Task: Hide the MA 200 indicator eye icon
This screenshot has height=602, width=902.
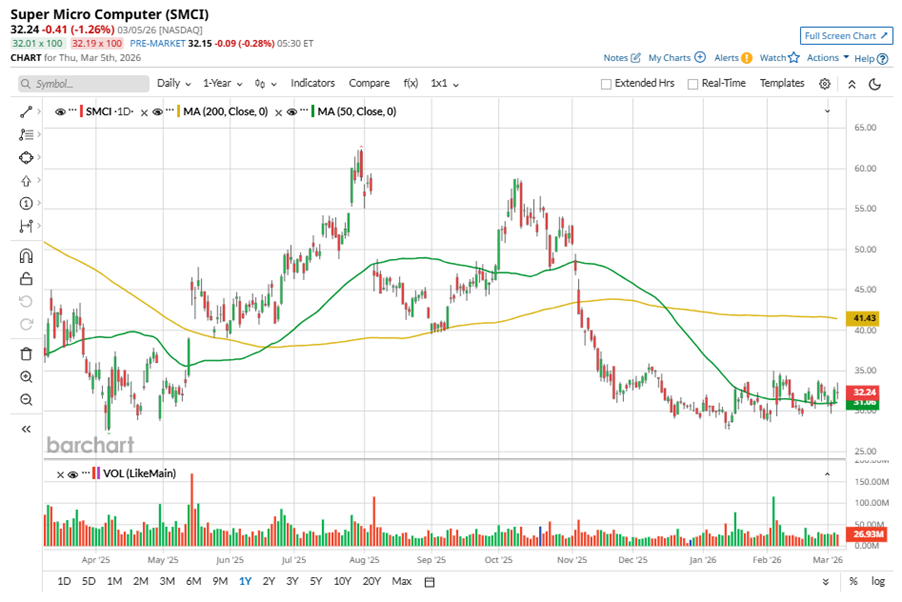Action: point(157,112)
